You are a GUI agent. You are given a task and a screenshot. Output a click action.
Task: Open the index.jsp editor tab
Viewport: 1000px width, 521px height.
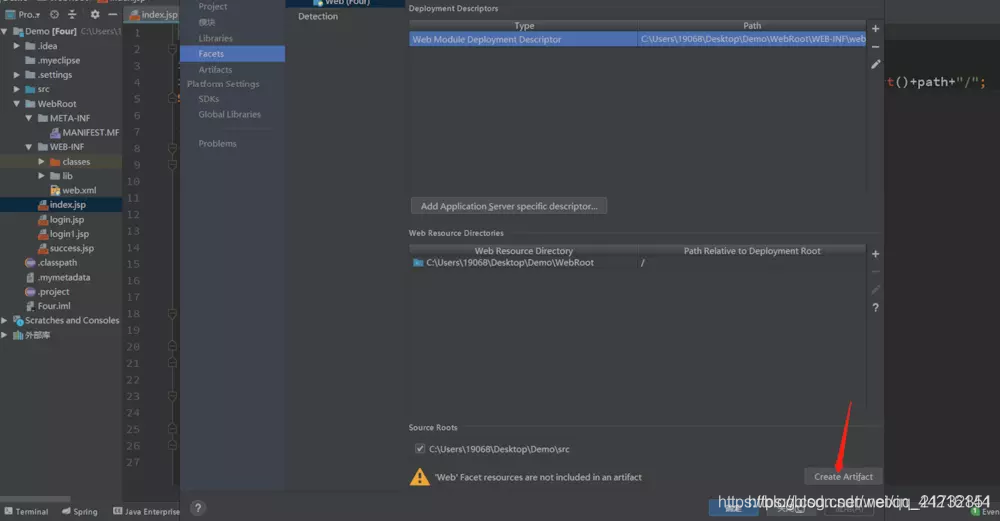153,14
